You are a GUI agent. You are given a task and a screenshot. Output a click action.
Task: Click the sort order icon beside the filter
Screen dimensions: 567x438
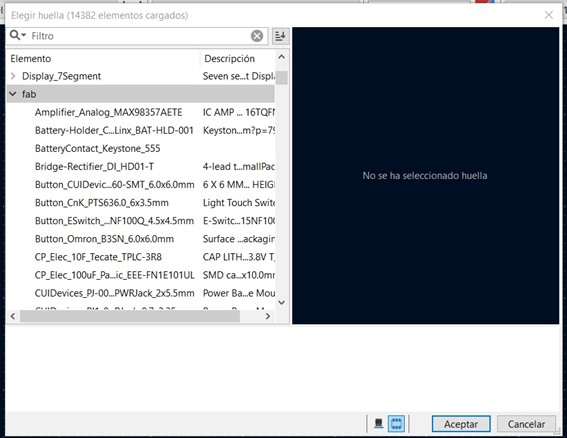point(280,36)
